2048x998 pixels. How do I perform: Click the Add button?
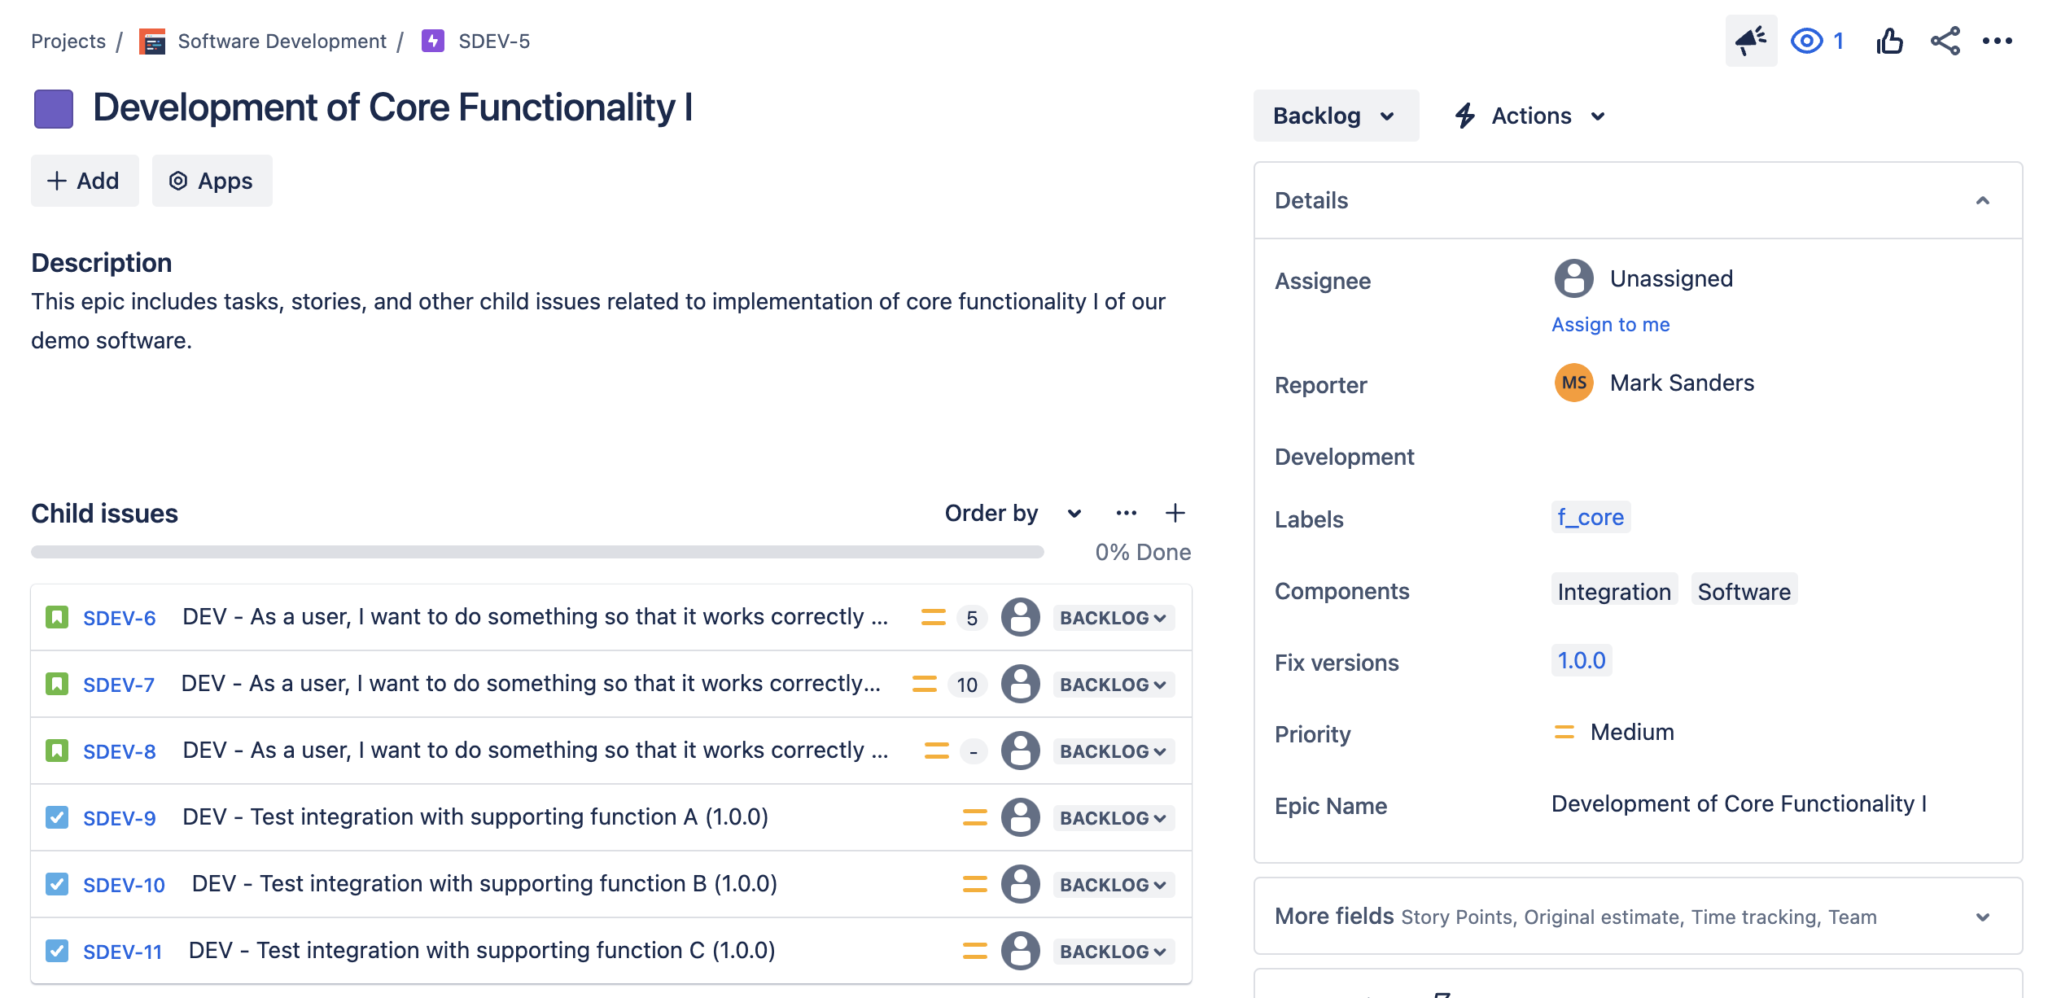point(84,181)
